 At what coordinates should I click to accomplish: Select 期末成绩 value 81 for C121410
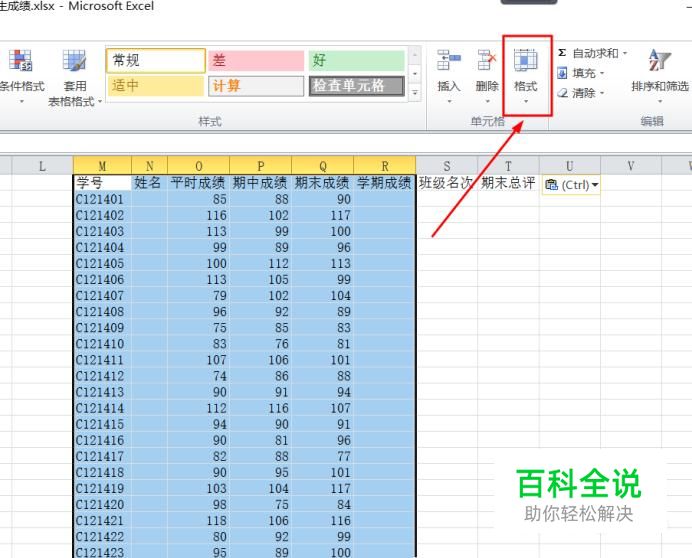tap(323, 344)
